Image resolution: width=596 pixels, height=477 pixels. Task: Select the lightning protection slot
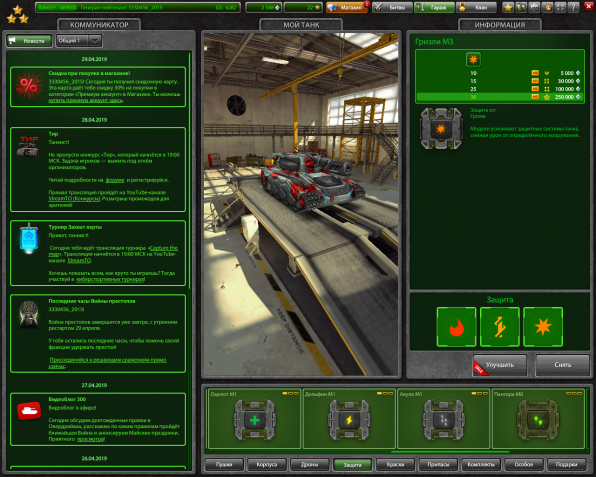click(x=499, y=327)
